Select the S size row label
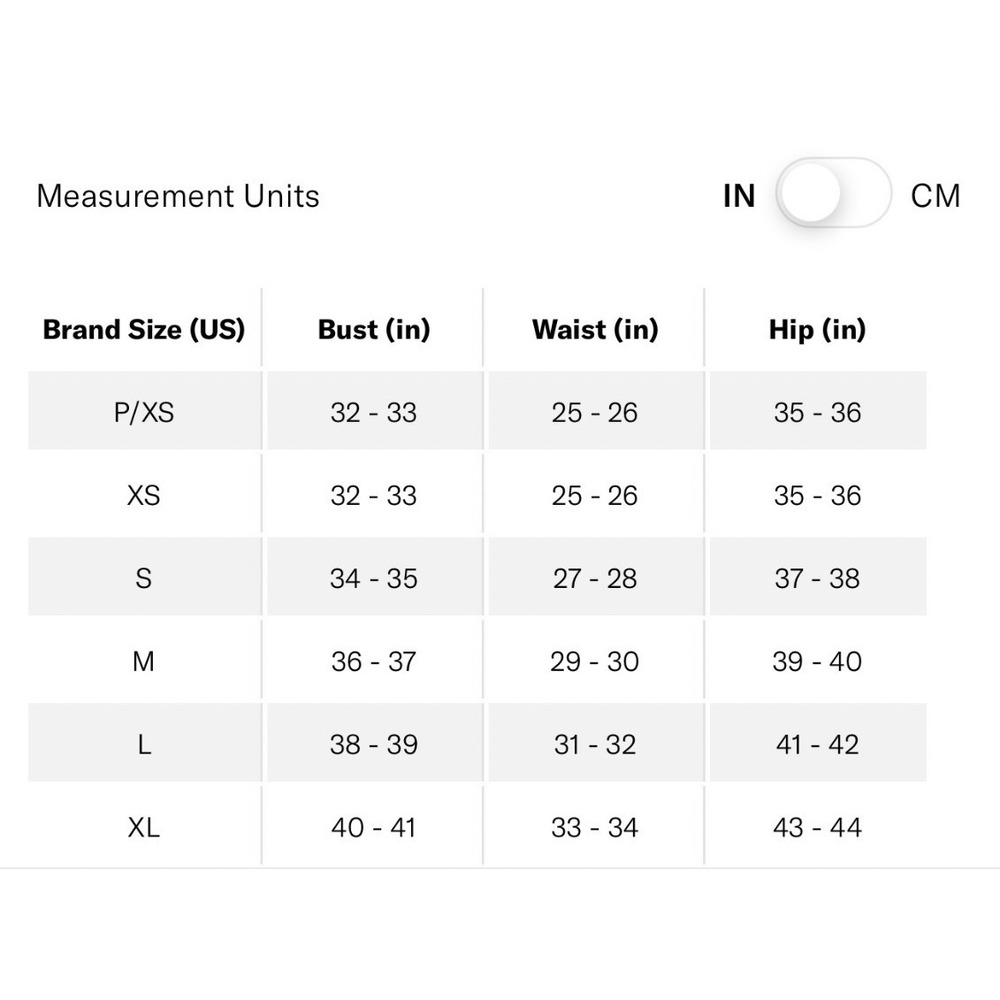This screenshot has width=1000, height=1000. click(144, 578)
